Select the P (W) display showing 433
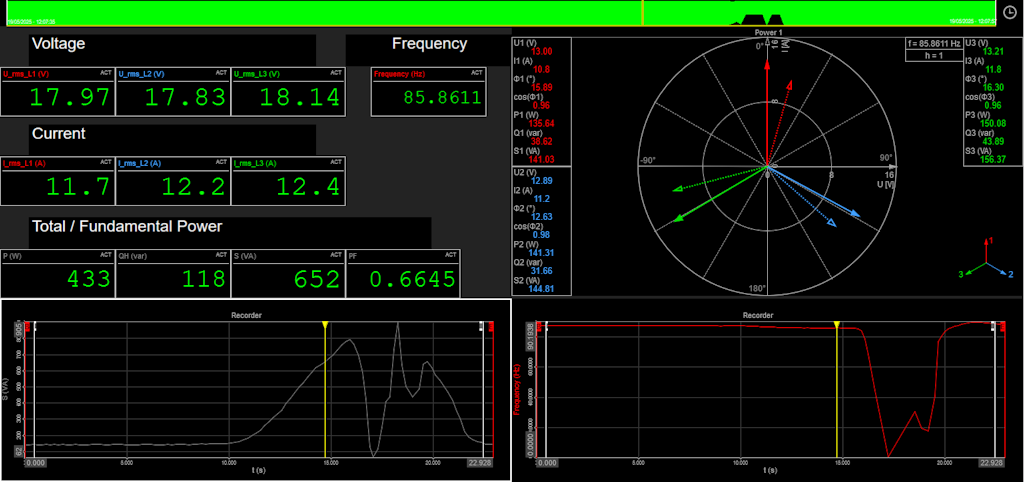The width and height of the screenshot is (1024, 482). coord(58,273)
